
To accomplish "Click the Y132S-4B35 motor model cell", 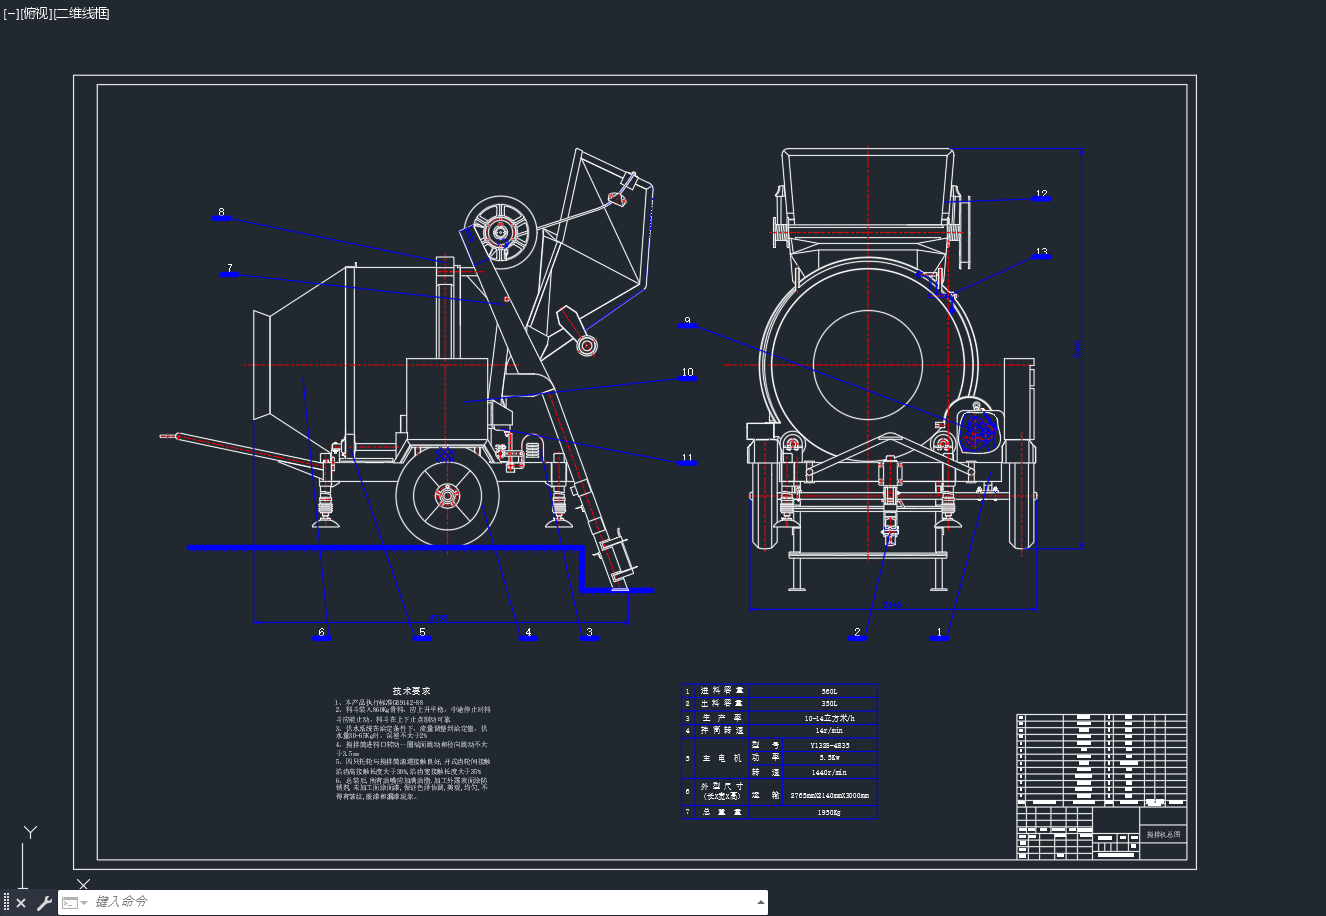I will tap(829, 745).
